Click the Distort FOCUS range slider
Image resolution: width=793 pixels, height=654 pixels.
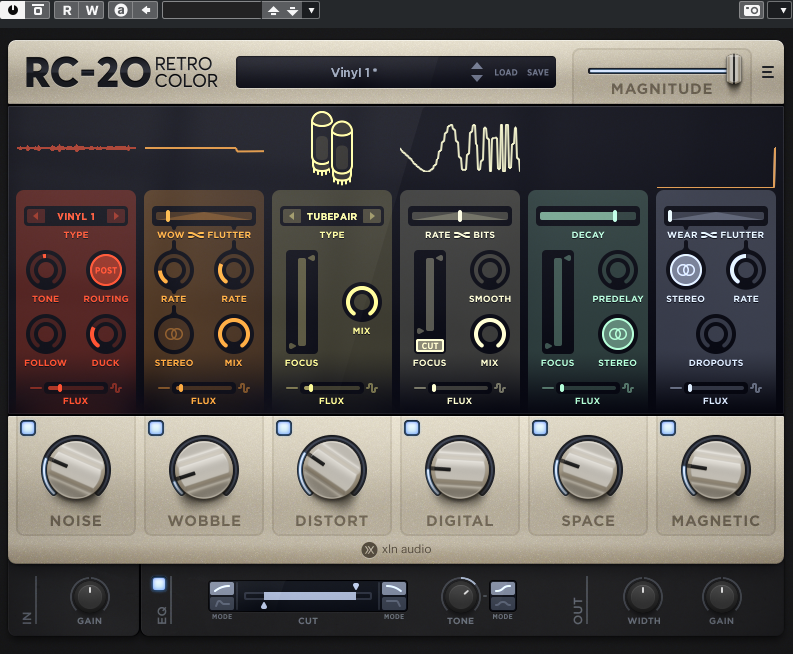pyautogui.click(x=302, y=302)
